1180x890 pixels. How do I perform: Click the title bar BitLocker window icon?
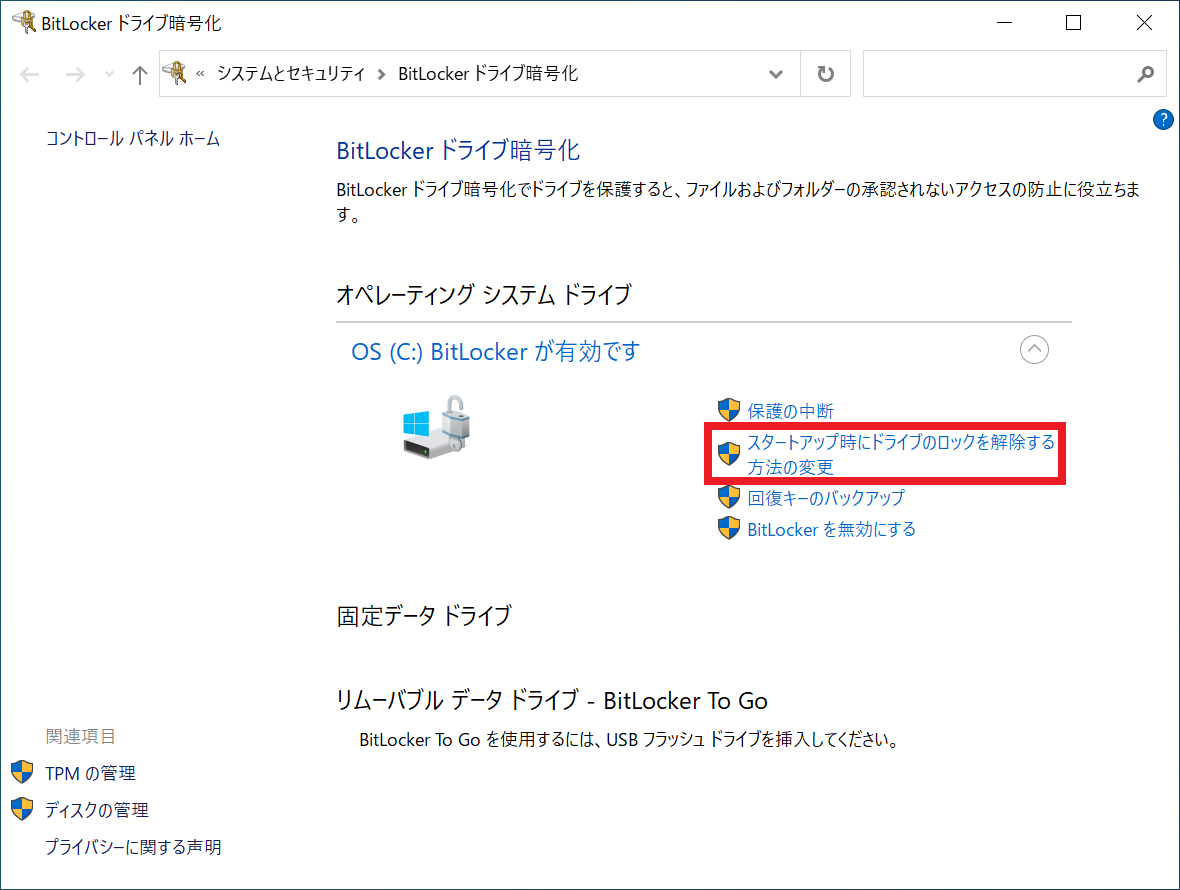pyautogui.click(x=24, y=22)
